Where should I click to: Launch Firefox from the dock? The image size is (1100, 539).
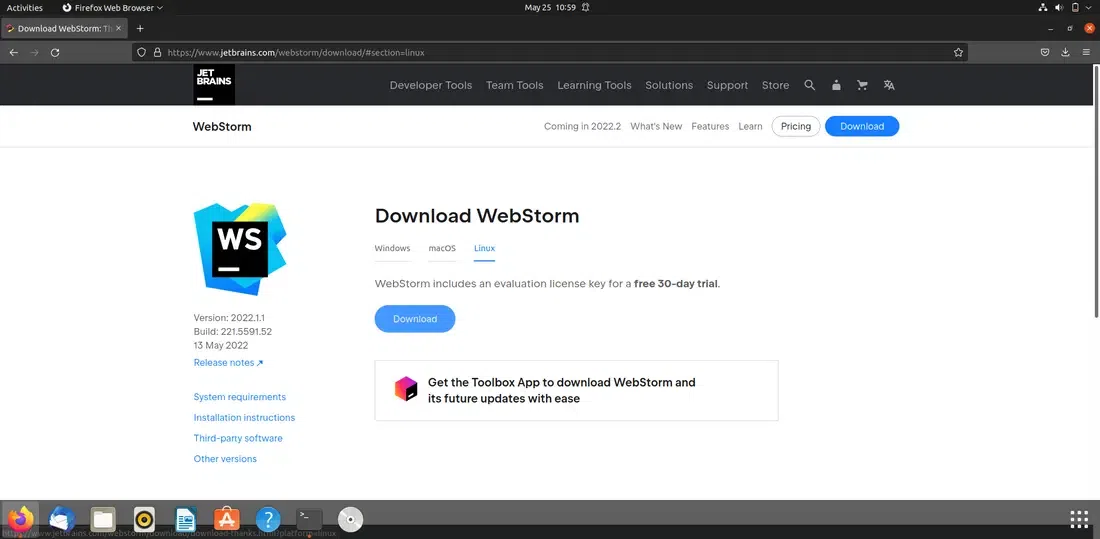coord(20,519)
